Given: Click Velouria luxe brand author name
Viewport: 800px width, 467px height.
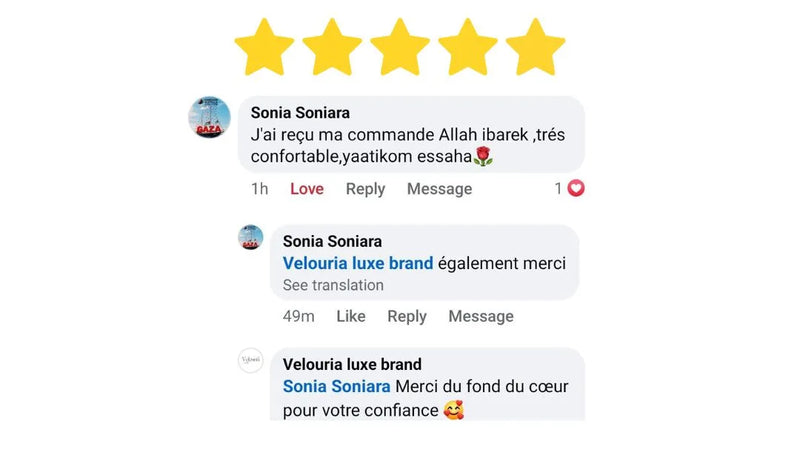Looking at the screenshot, I should click(x=352, y=364).
